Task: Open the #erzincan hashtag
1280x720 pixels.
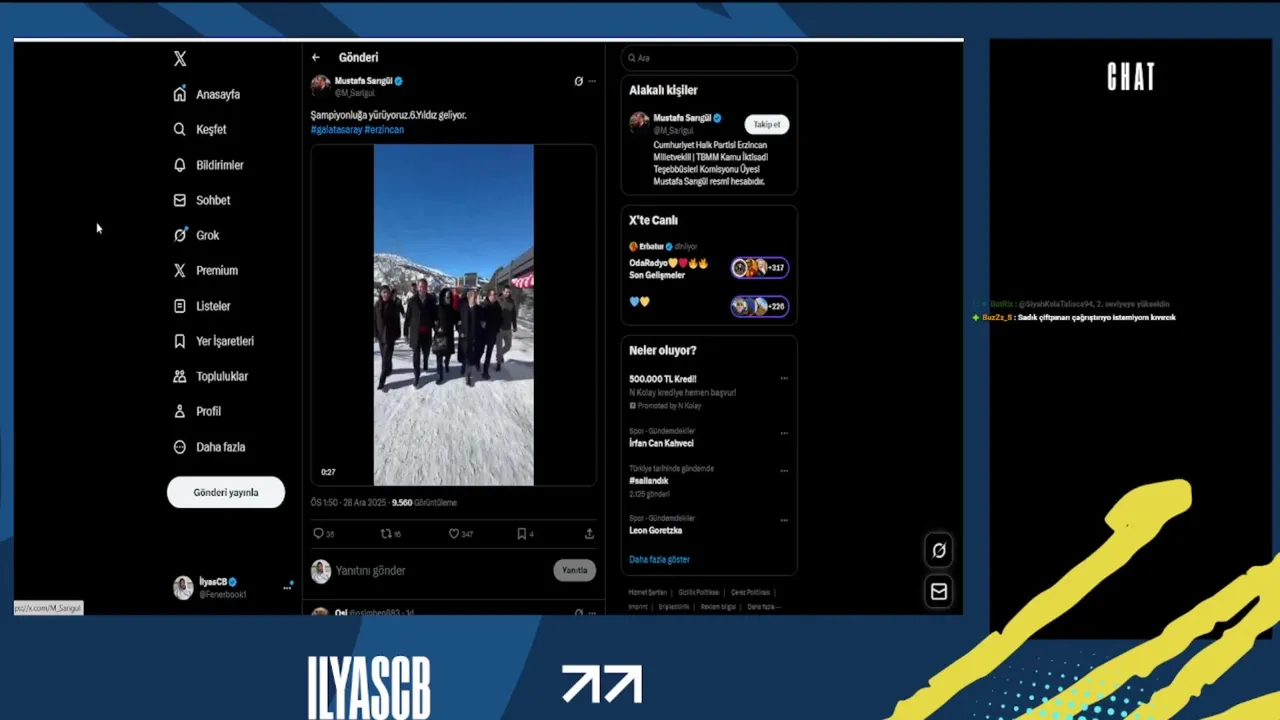Action: click(384, 130)
